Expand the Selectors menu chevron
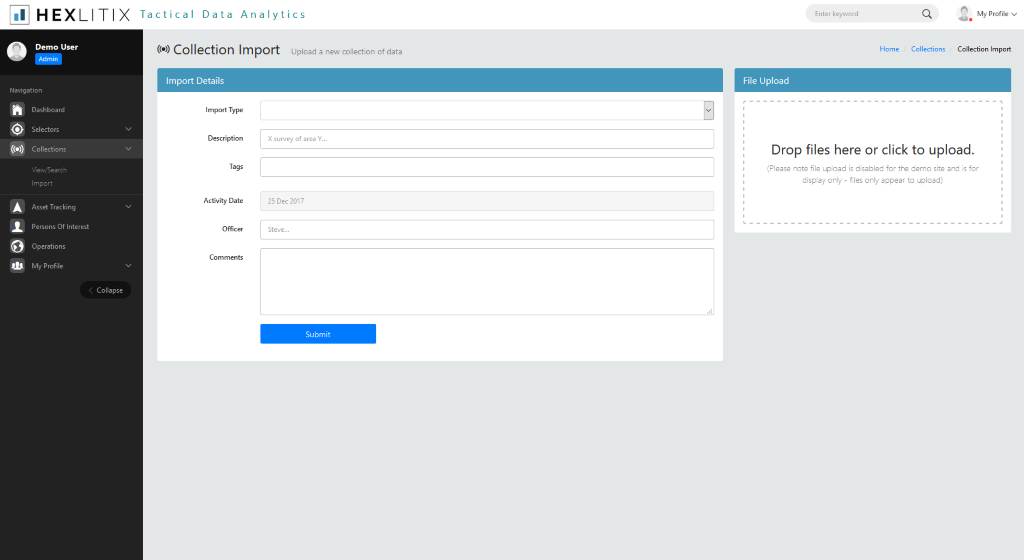1024x560 pixels. [x=128, y=129]
